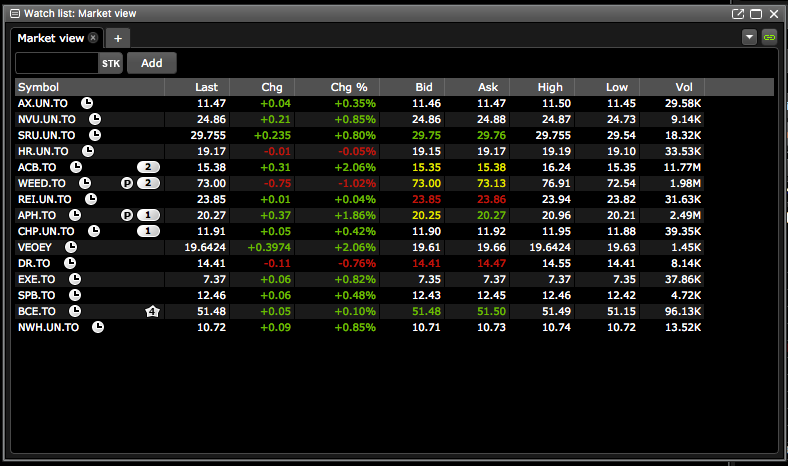Open the watch list options dropdown arrow
This screenshot has width=788, height=466.
(749, 37)
